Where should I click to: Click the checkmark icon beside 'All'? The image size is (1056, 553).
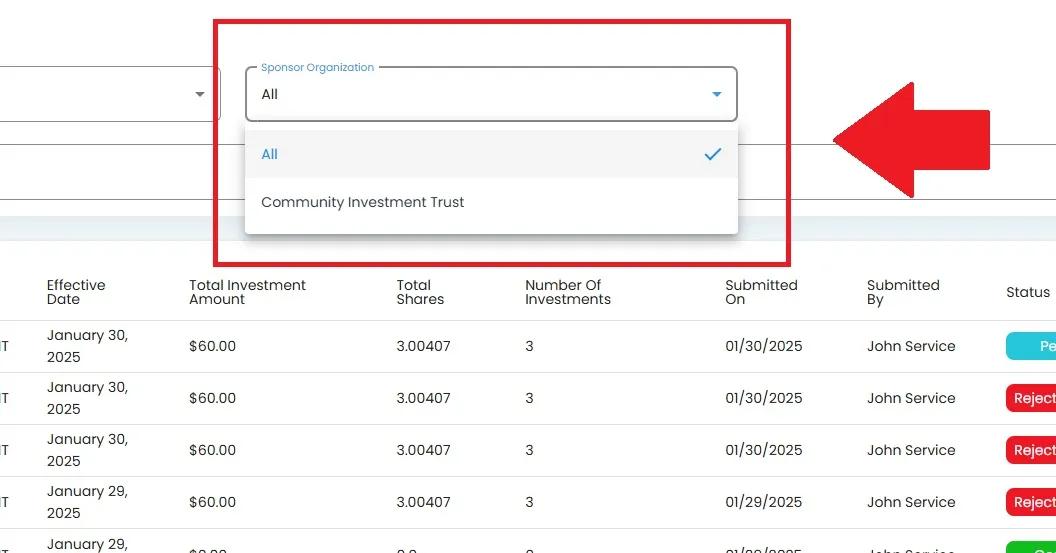click(x=712, y=154)
